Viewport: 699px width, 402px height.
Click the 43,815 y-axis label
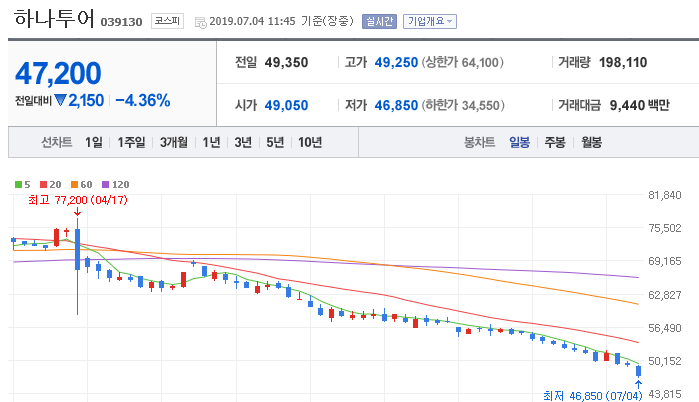(x=665, y=394)
